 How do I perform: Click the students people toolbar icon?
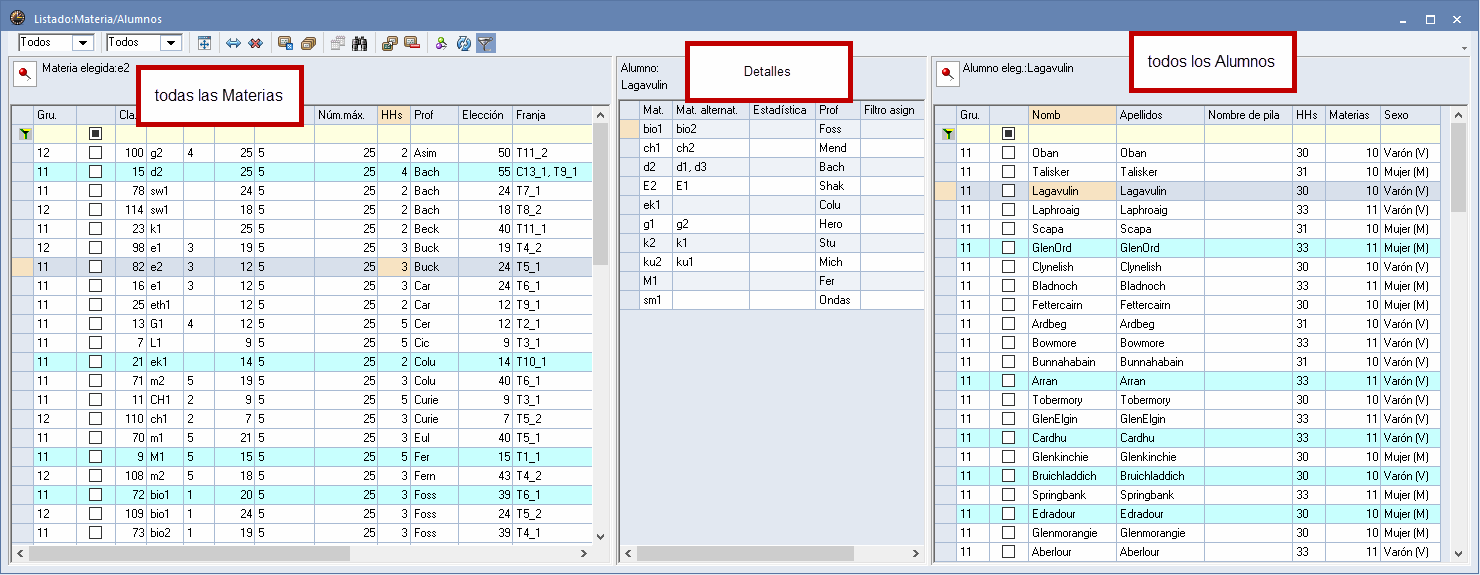(441, 43)
